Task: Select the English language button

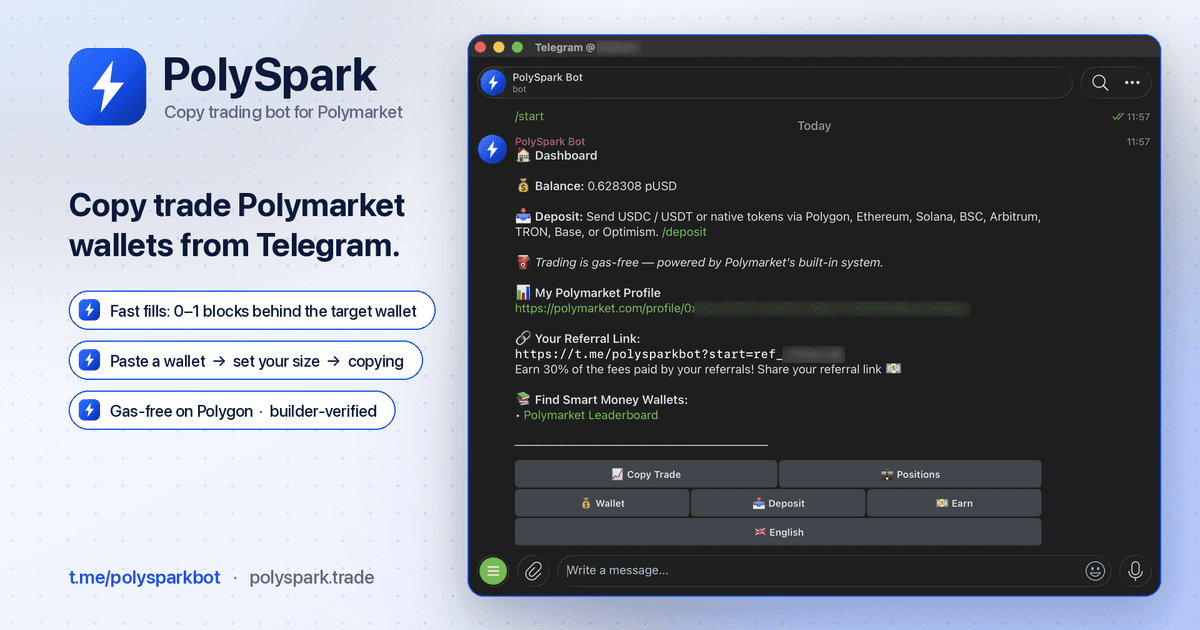Action: [778, 532]
